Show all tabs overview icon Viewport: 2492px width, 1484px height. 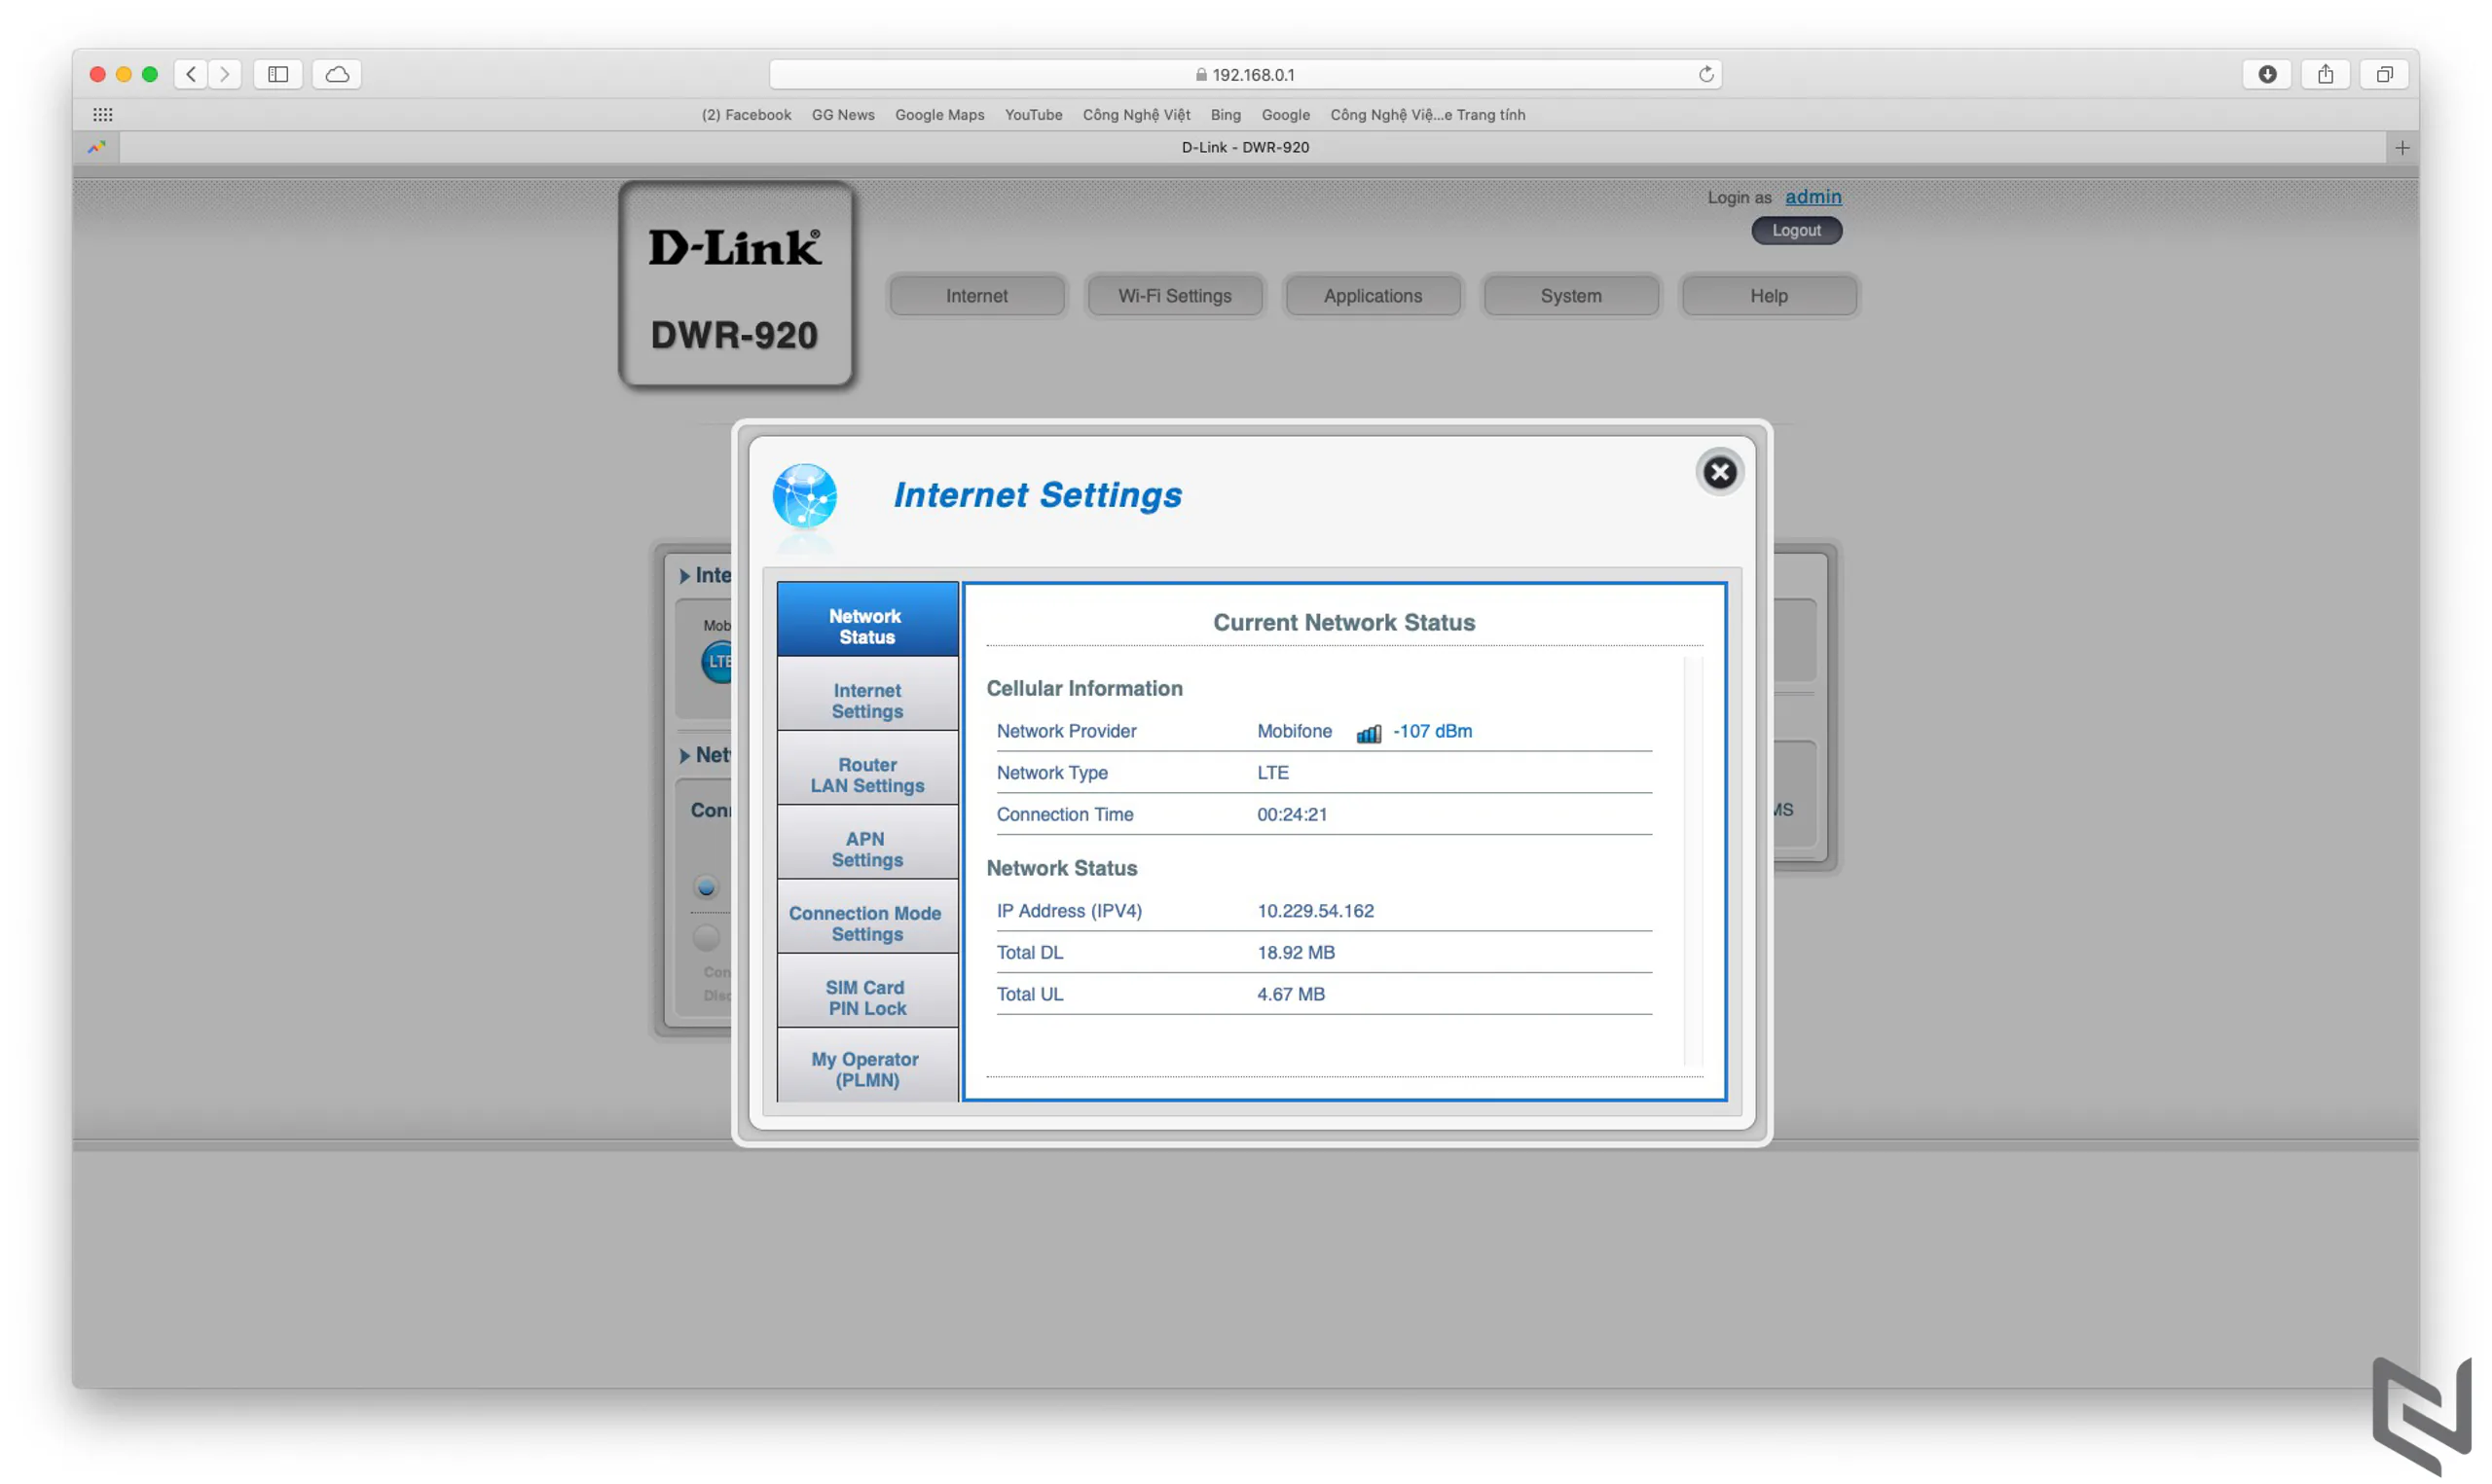pyautogui.click(x=2384, y=74)
